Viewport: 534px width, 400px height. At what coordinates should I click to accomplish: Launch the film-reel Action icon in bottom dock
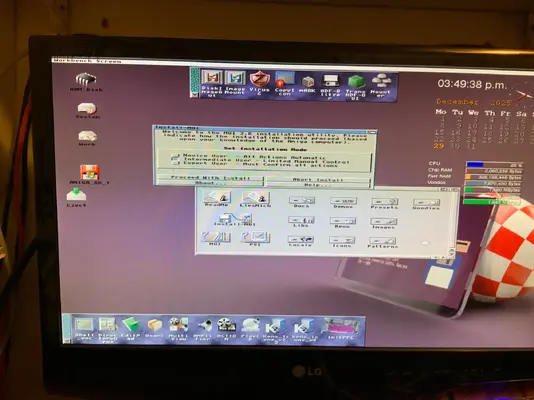(226, 329)
